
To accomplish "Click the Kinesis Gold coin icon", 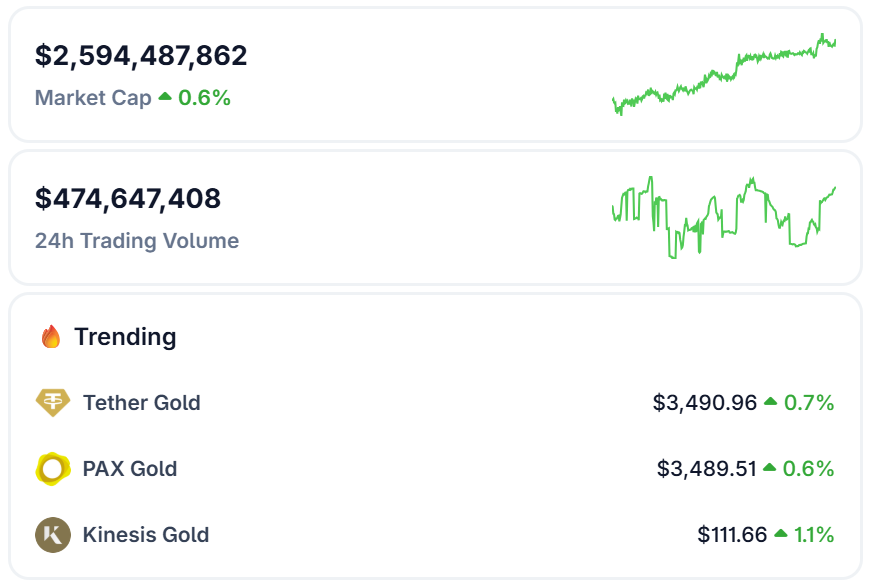I will [x=53, y=535].
